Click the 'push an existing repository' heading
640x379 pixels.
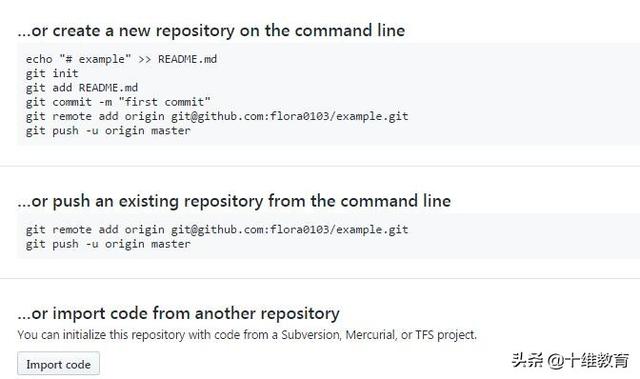point(234,201)
